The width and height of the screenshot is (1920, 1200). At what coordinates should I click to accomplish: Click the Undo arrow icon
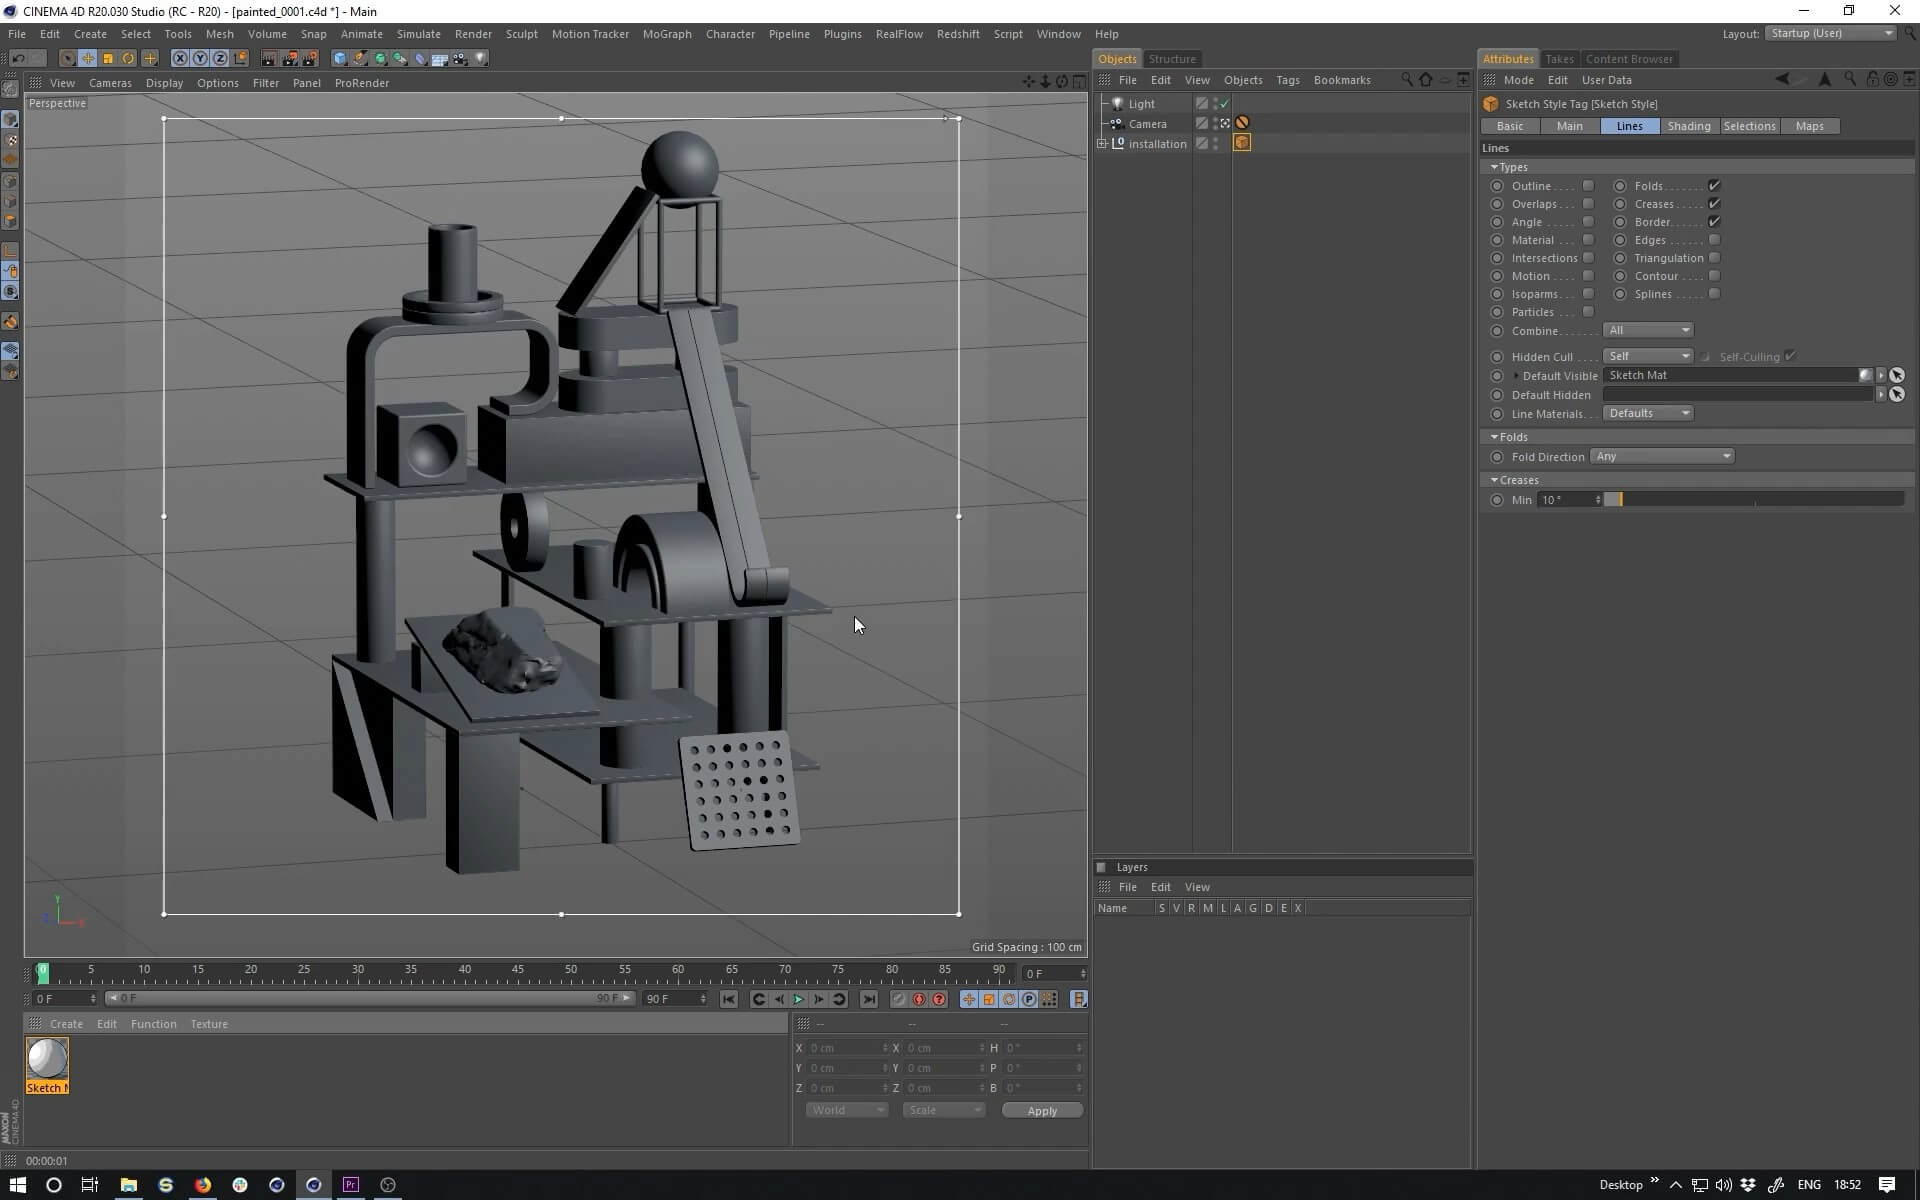point(18,58)
